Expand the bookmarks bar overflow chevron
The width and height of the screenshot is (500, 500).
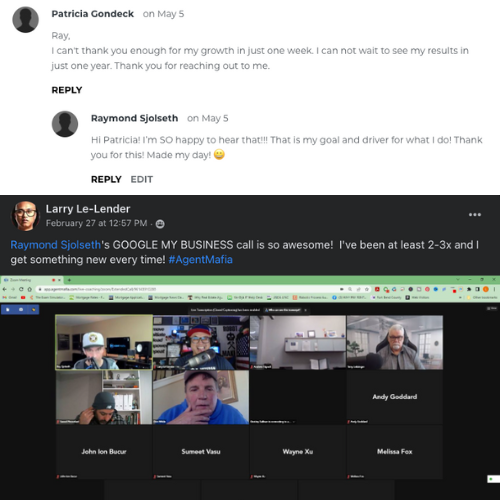pos(460,297)
